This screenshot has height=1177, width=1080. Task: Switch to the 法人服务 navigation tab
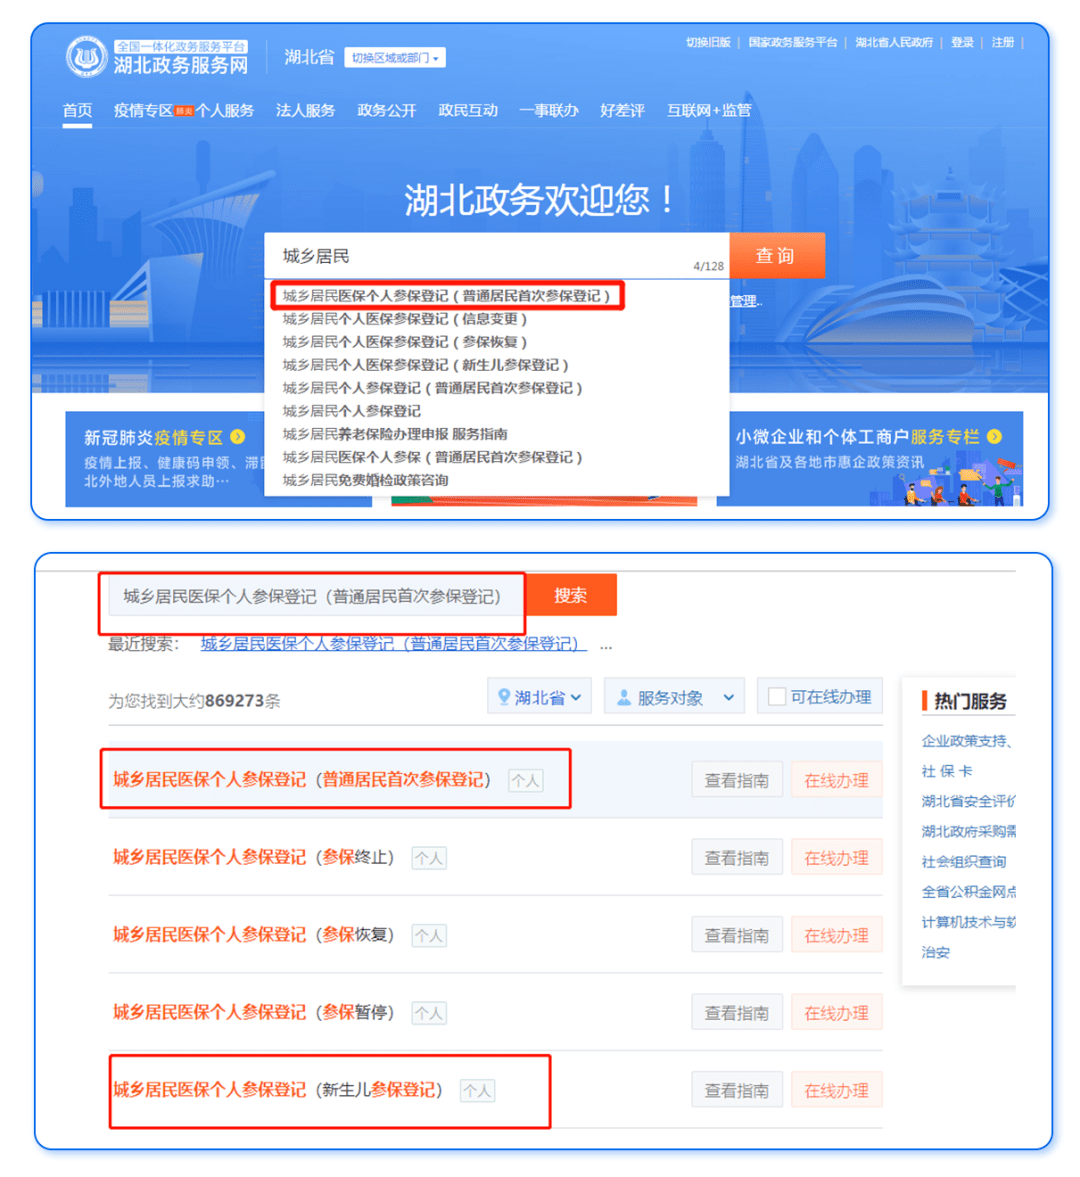coord(306,110)
